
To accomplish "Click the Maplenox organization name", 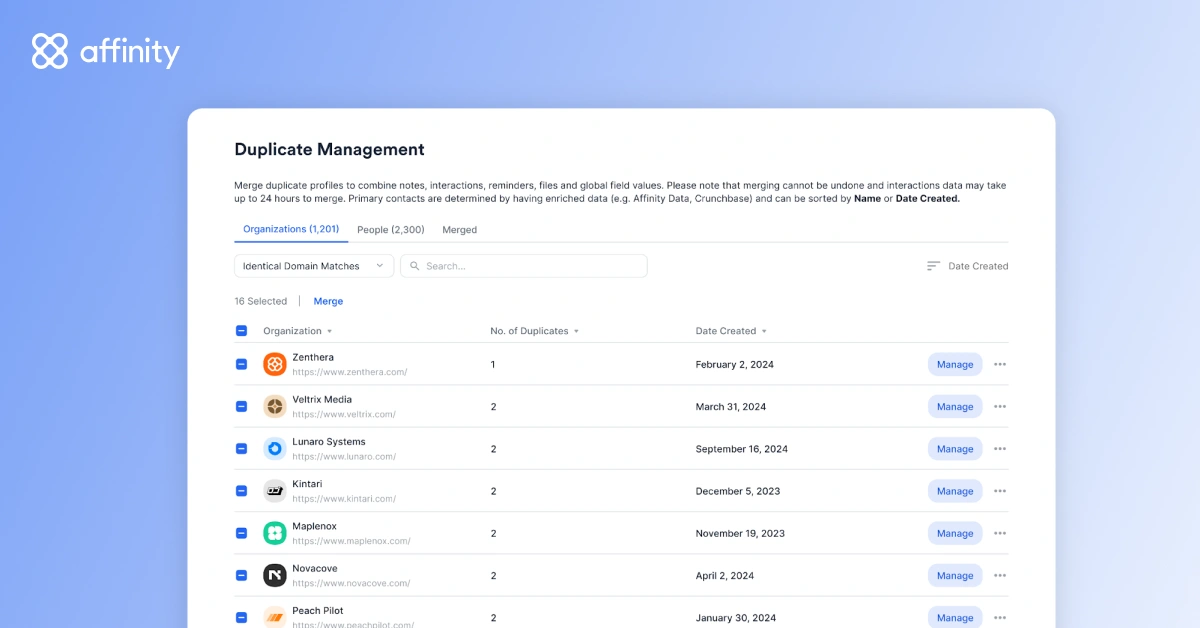I will coord(314,526).
